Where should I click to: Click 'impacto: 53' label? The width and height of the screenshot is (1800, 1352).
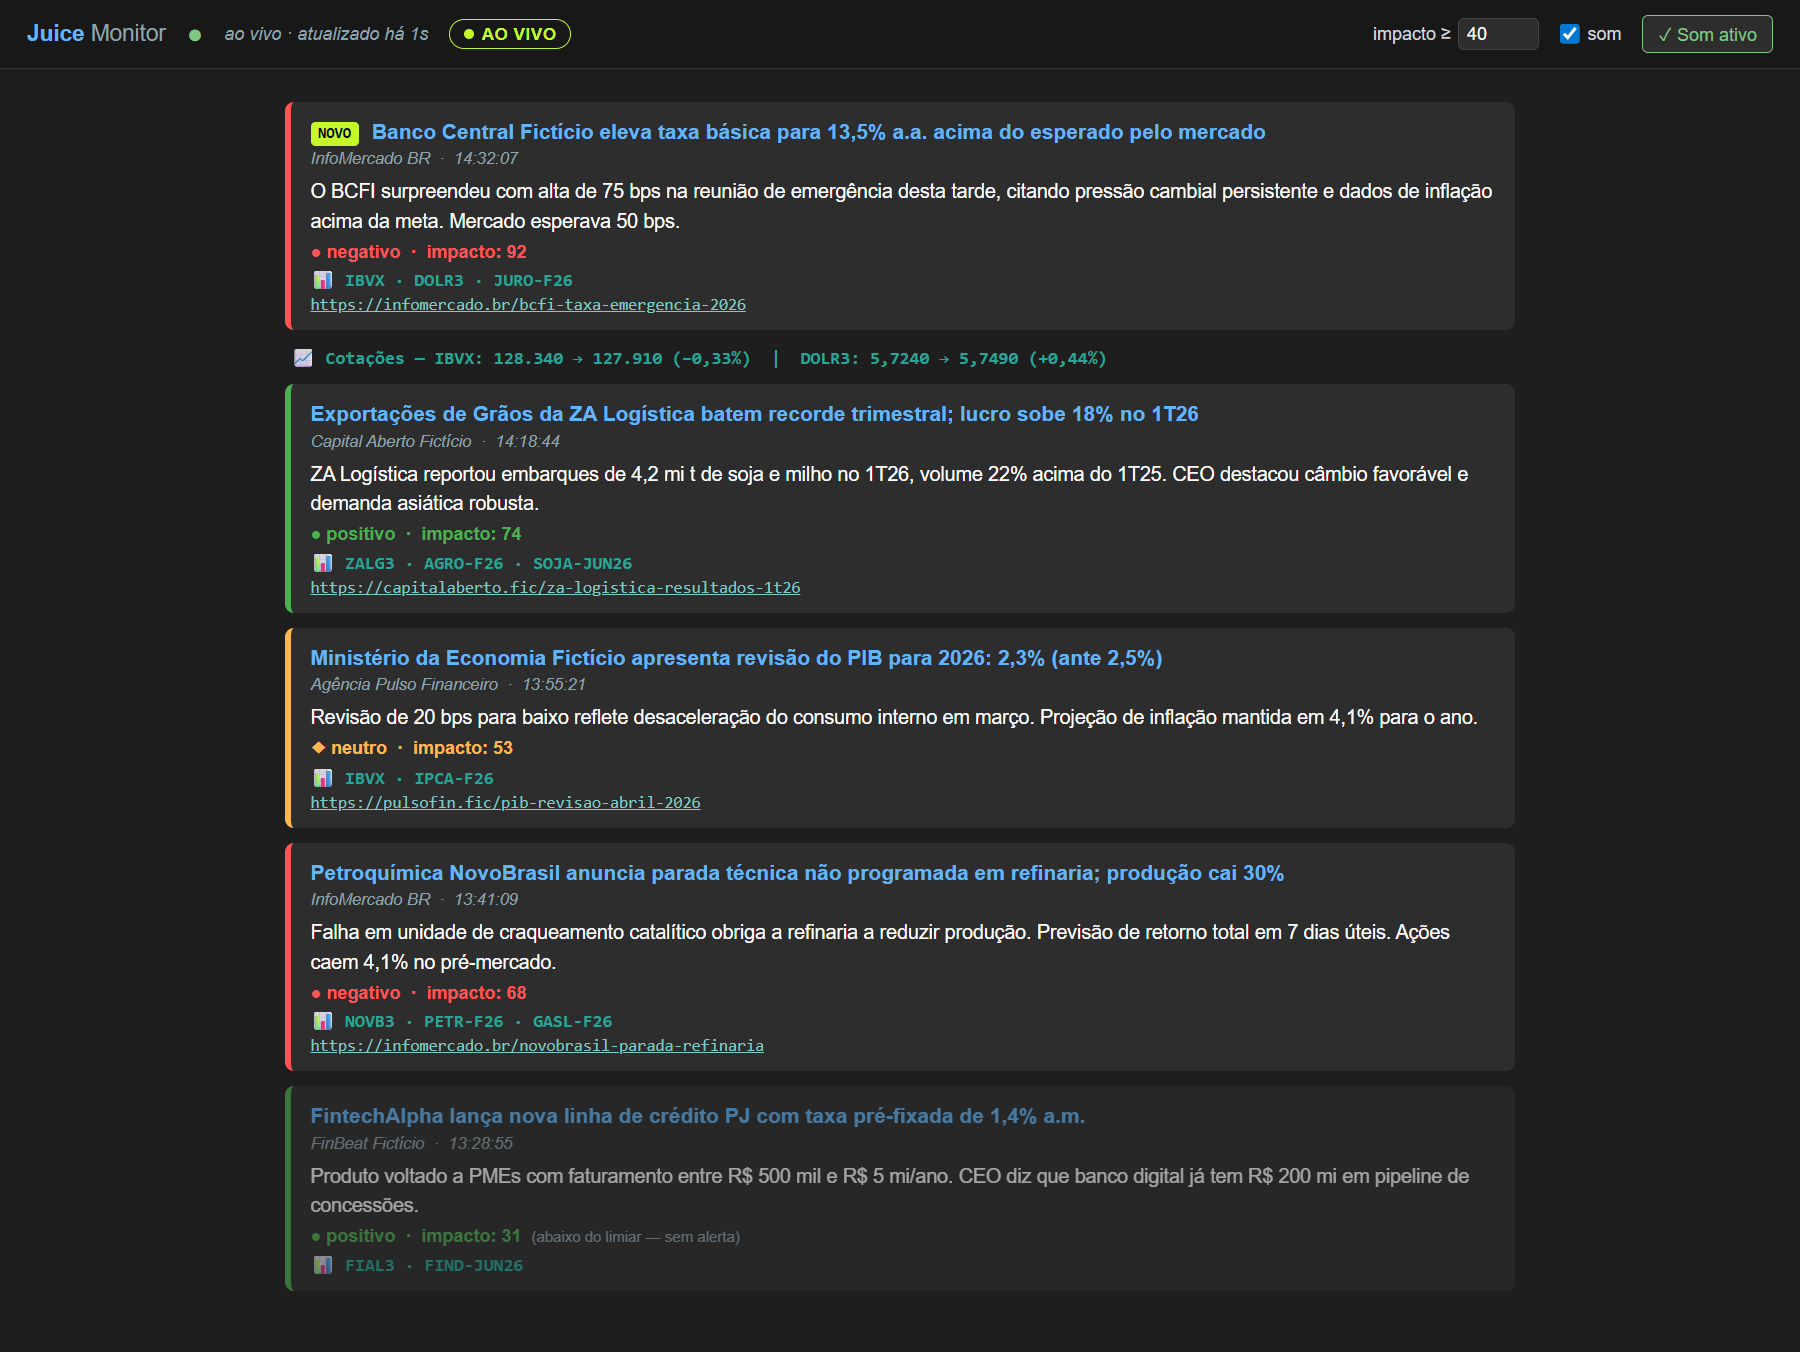pyautogui.click(x=463, y=748)
